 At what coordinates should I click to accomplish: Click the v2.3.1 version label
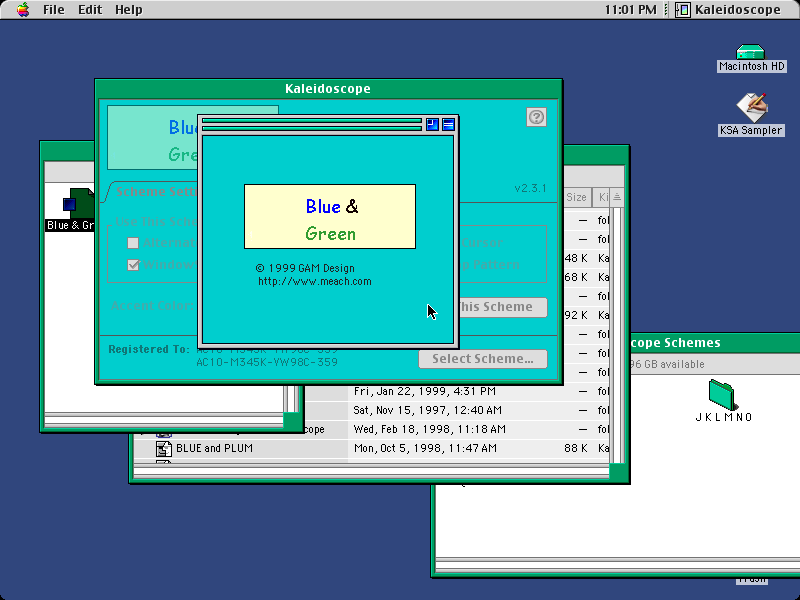click(531, 188)
